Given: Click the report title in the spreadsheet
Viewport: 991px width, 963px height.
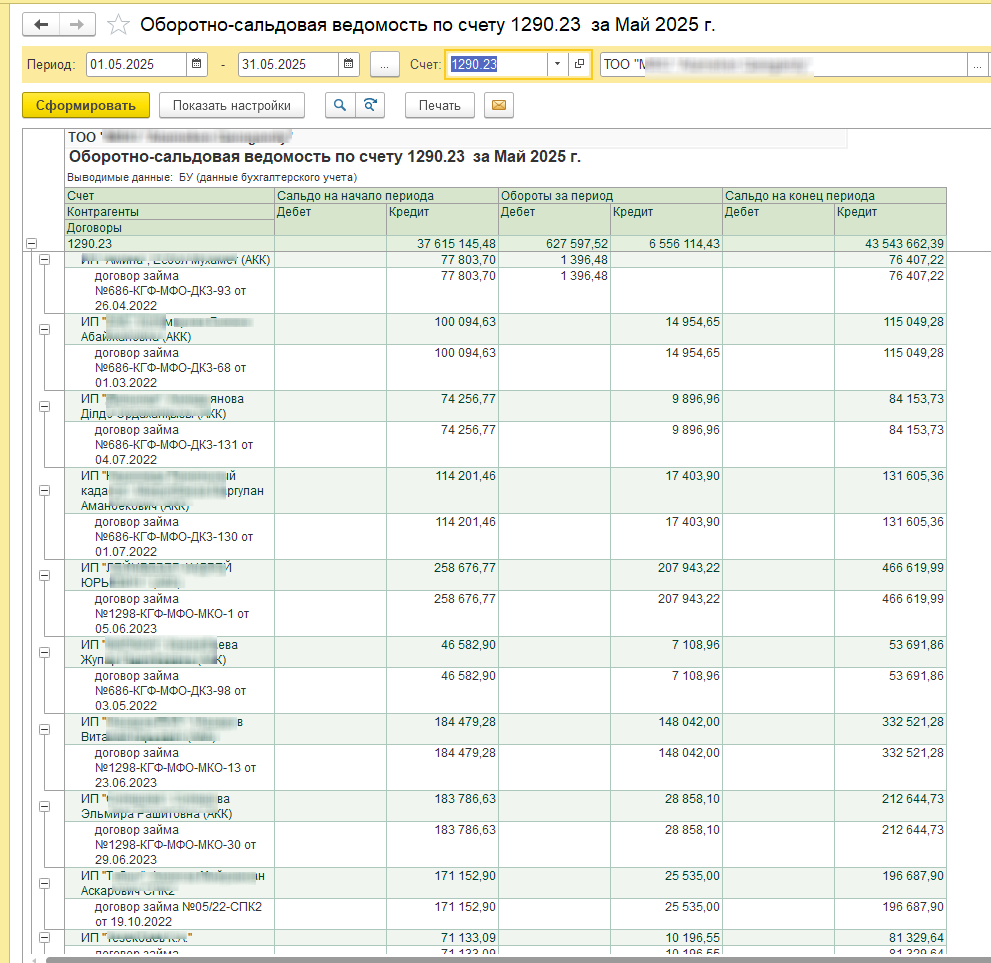Looking at the screenshot, I should click(324, 157).
